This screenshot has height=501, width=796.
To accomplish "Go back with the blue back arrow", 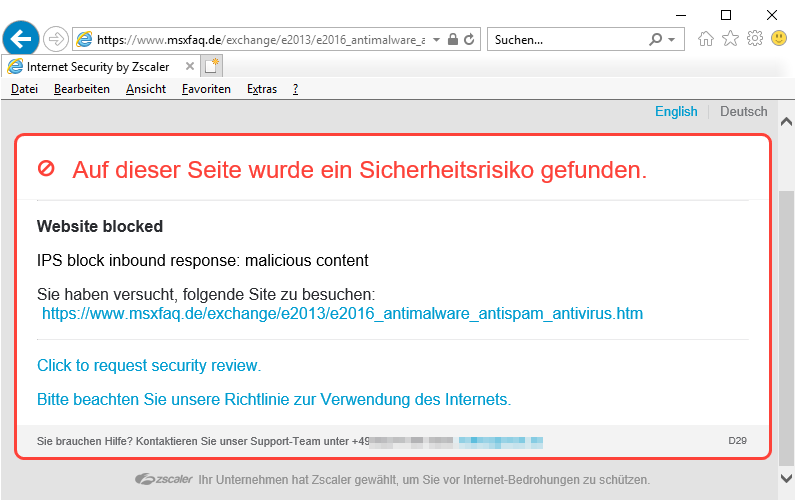I will click(21, 39).
